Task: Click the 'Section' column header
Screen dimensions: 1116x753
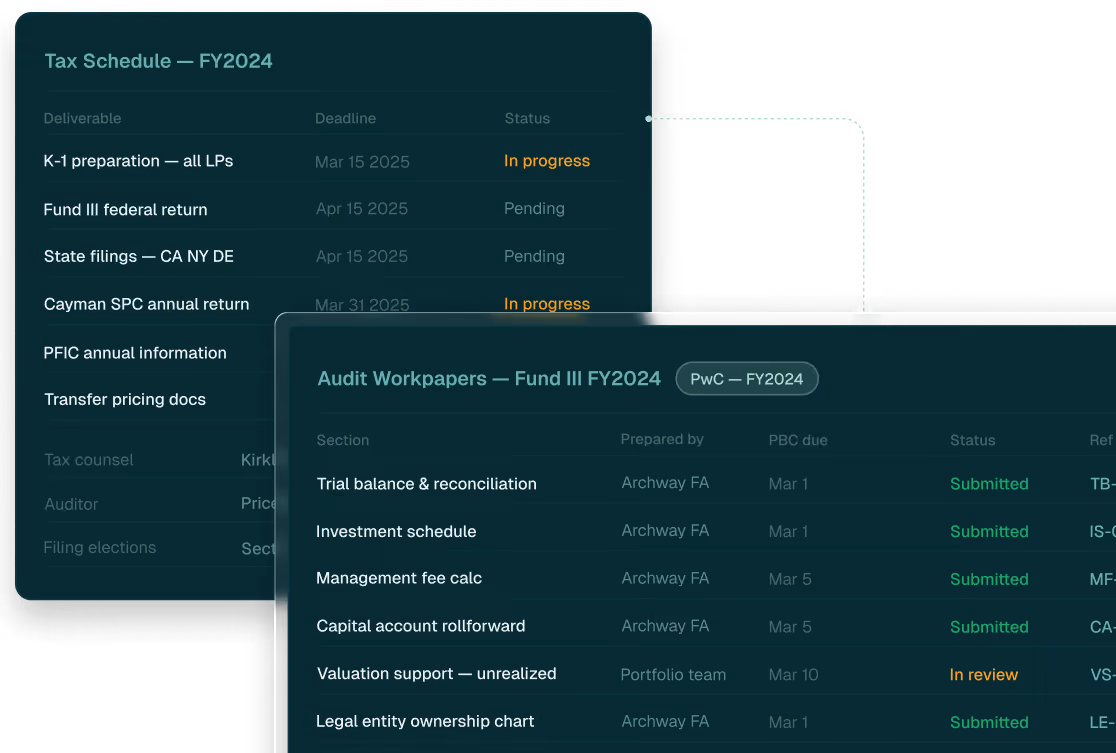Action: click(x=342, y=440)
